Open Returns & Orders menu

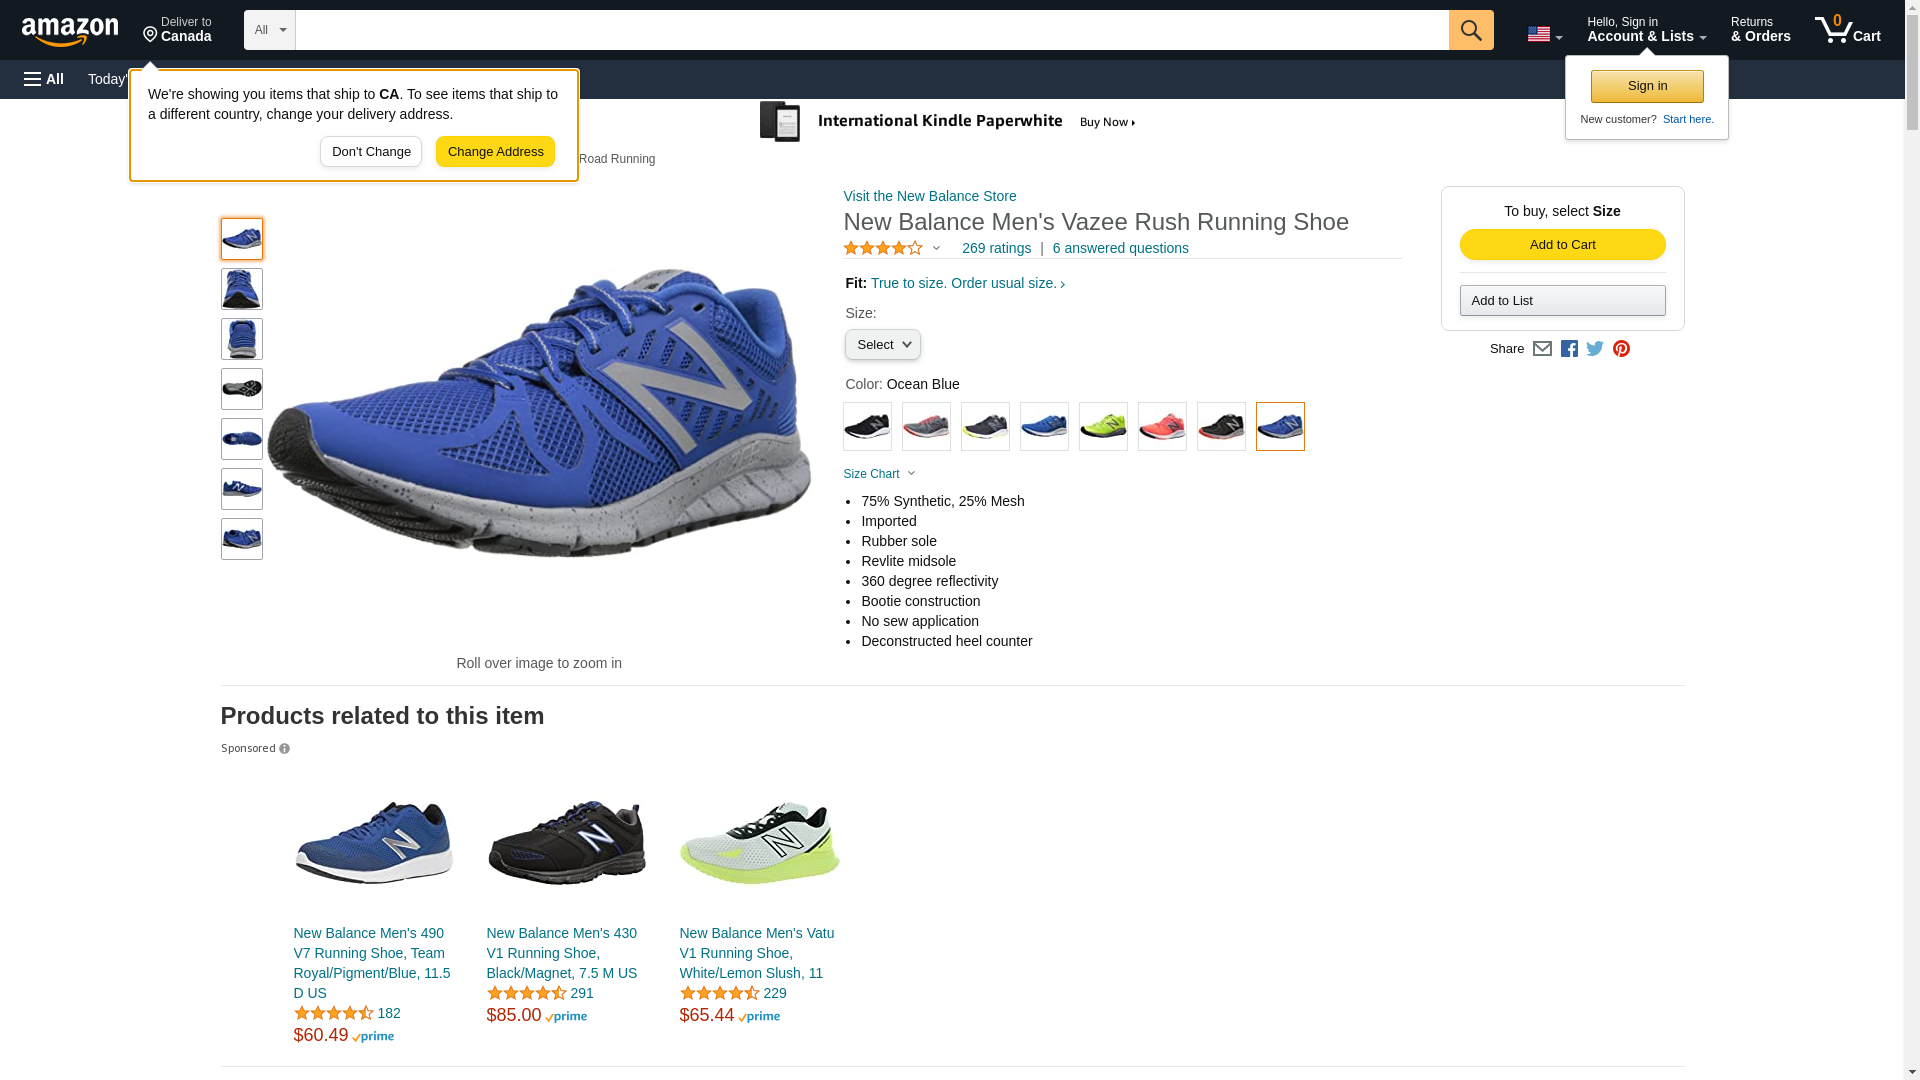click(x=1760, y=30)
